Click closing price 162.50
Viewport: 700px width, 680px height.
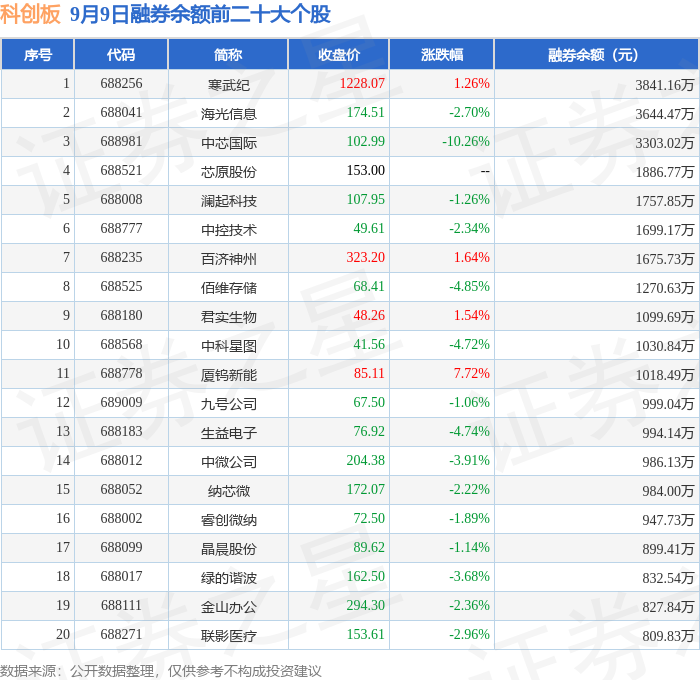point(366,577)
